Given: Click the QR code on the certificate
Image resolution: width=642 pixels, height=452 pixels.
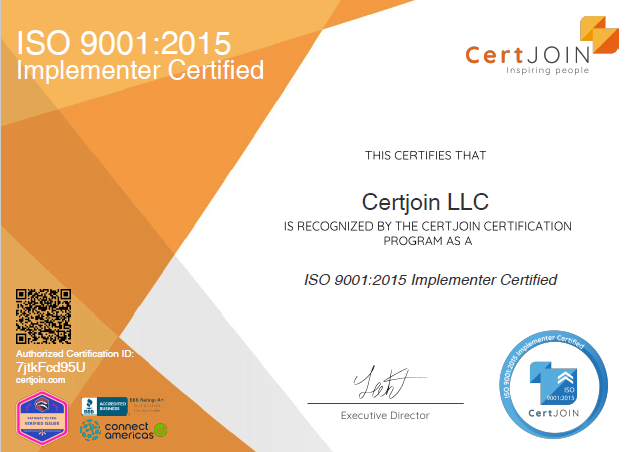Looking at the screenshot, I should (x=43, y=316).
